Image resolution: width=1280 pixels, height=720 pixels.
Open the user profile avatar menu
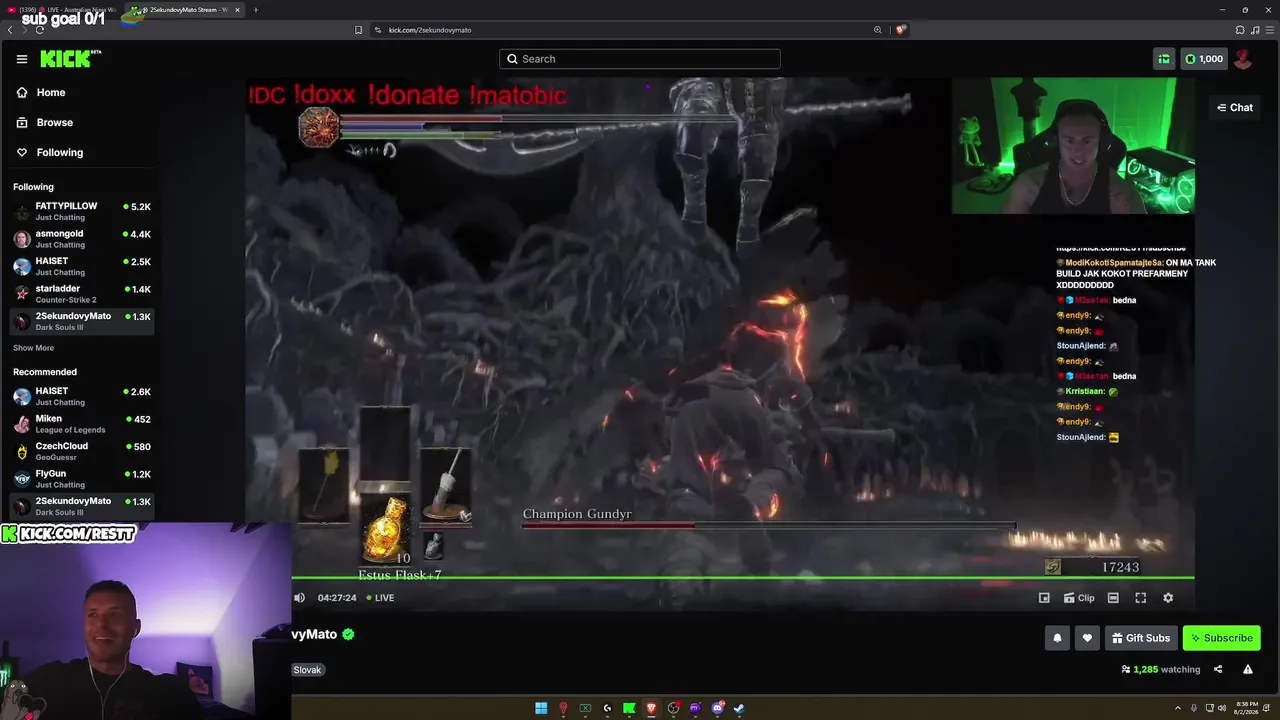tap(1243, 59)
